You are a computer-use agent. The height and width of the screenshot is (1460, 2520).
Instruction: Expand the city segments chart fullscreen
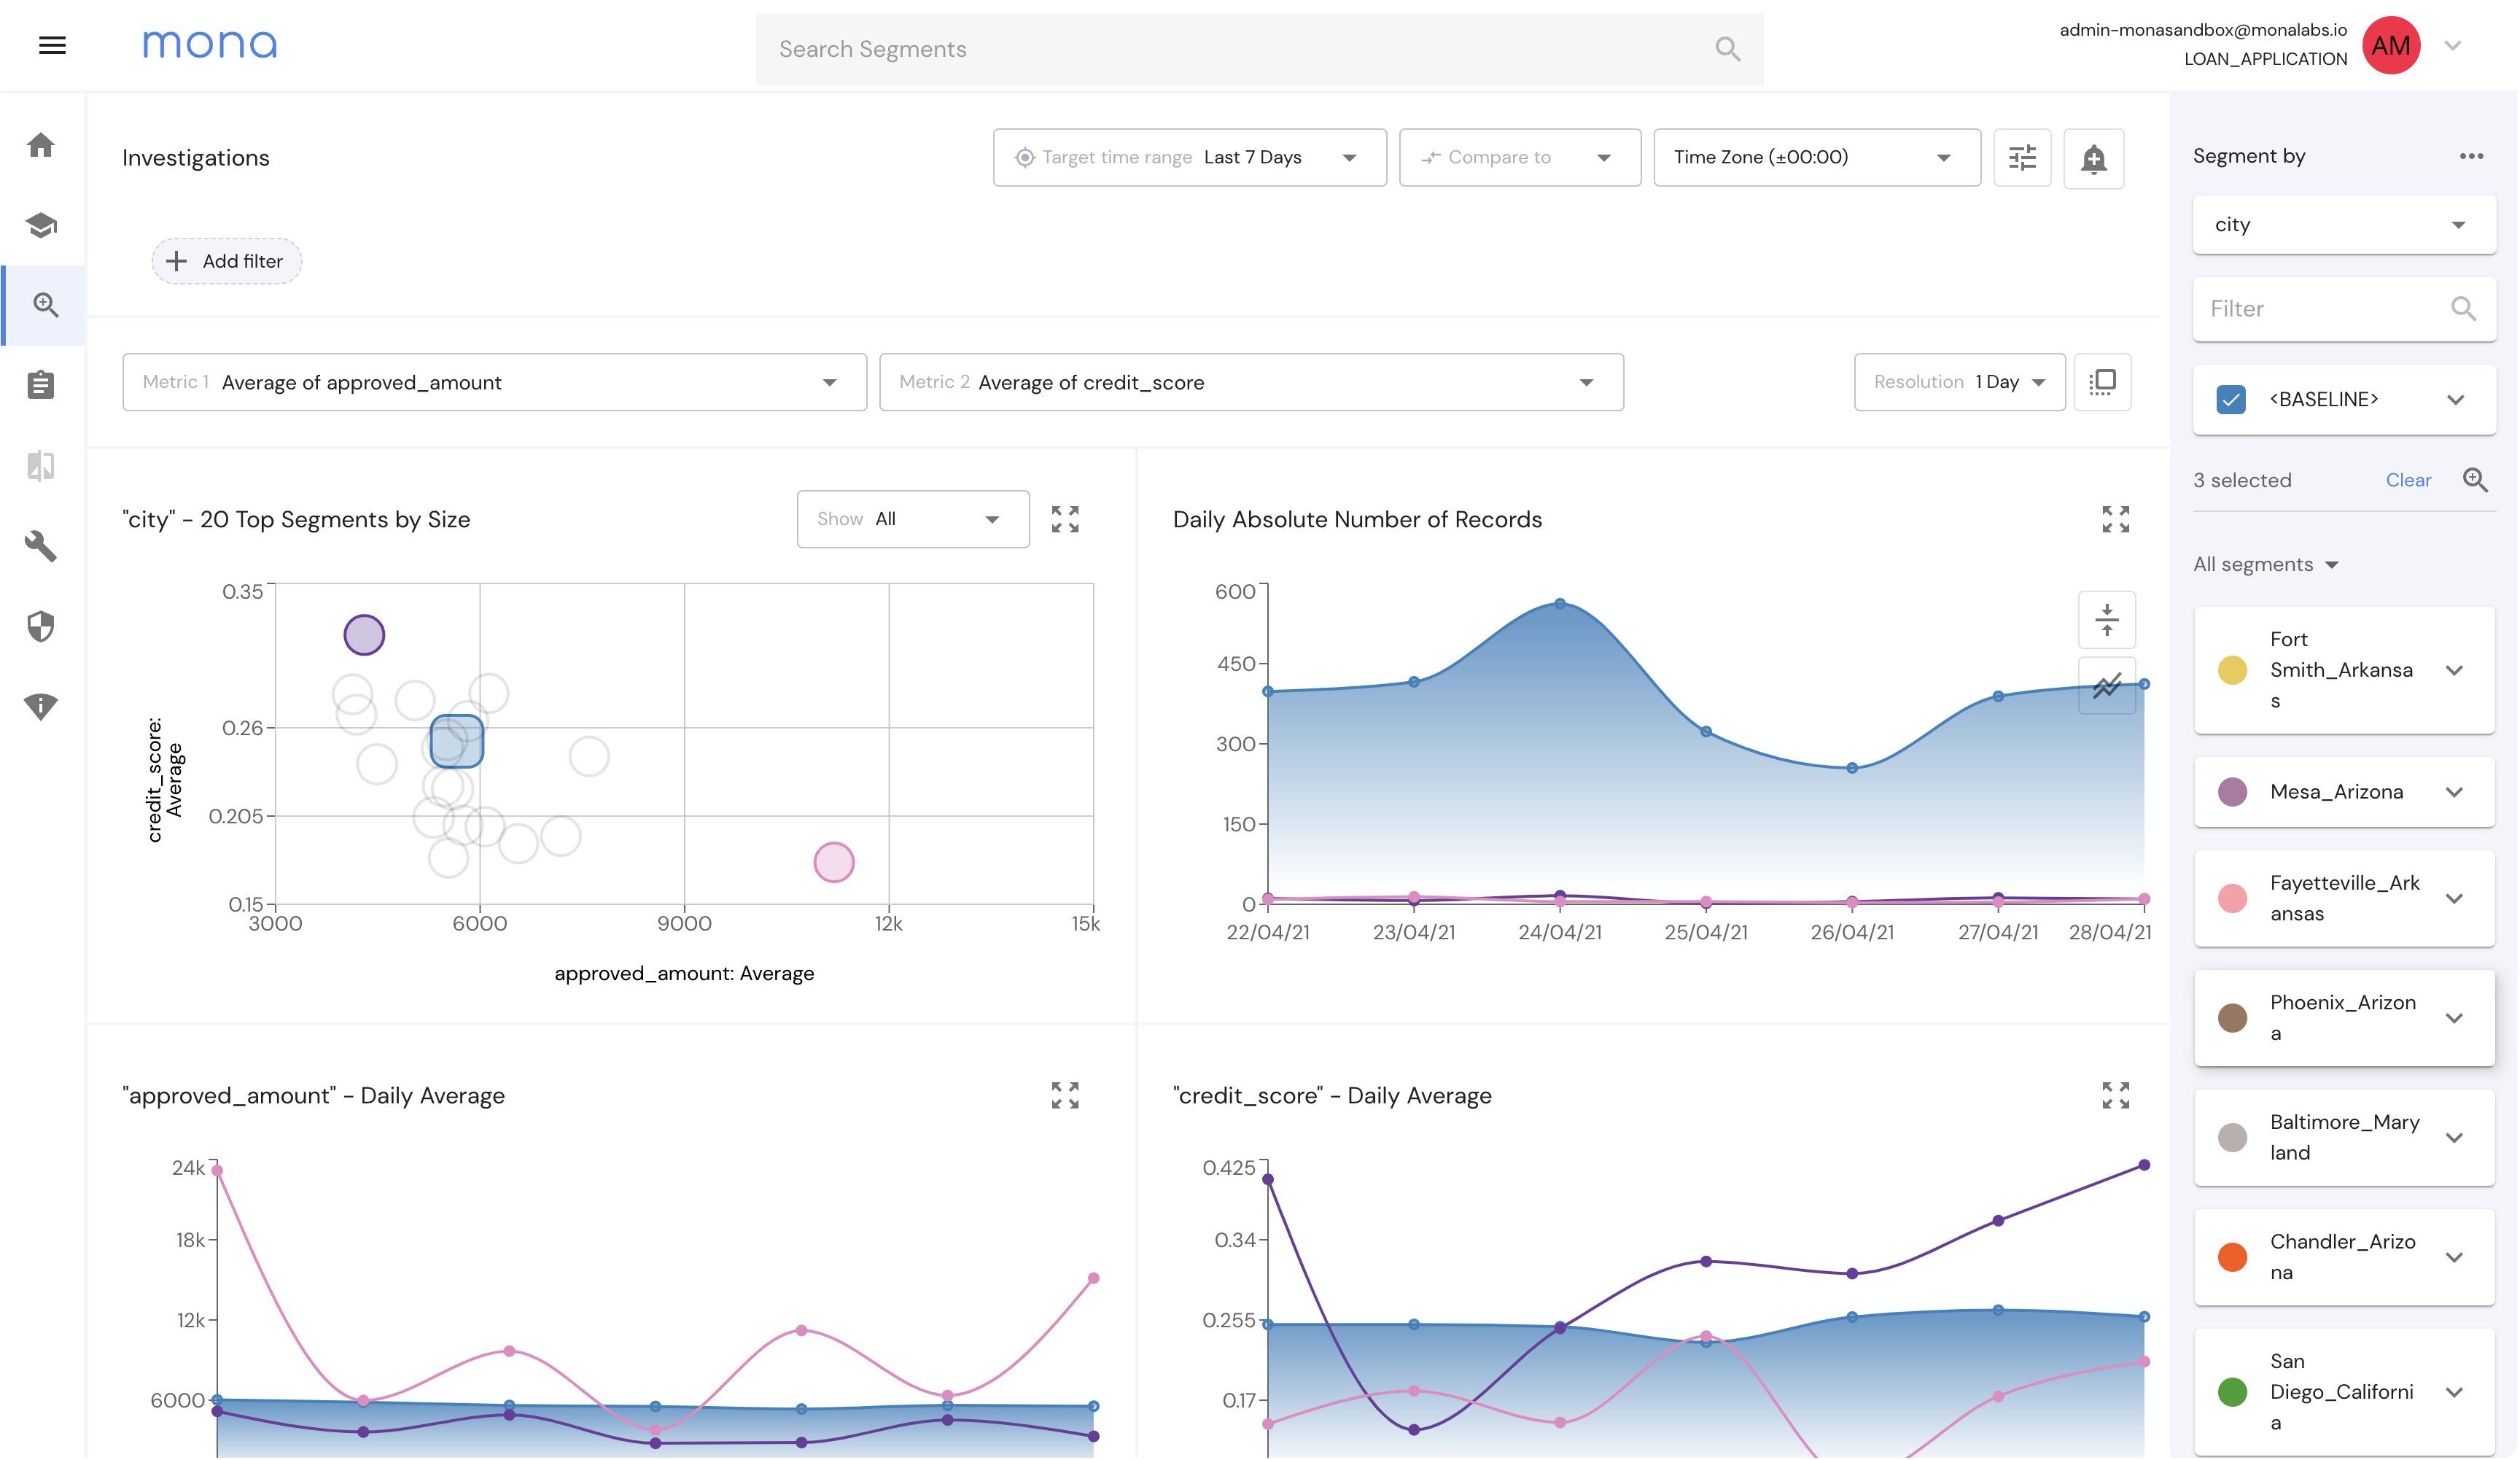coord(1066,519)
